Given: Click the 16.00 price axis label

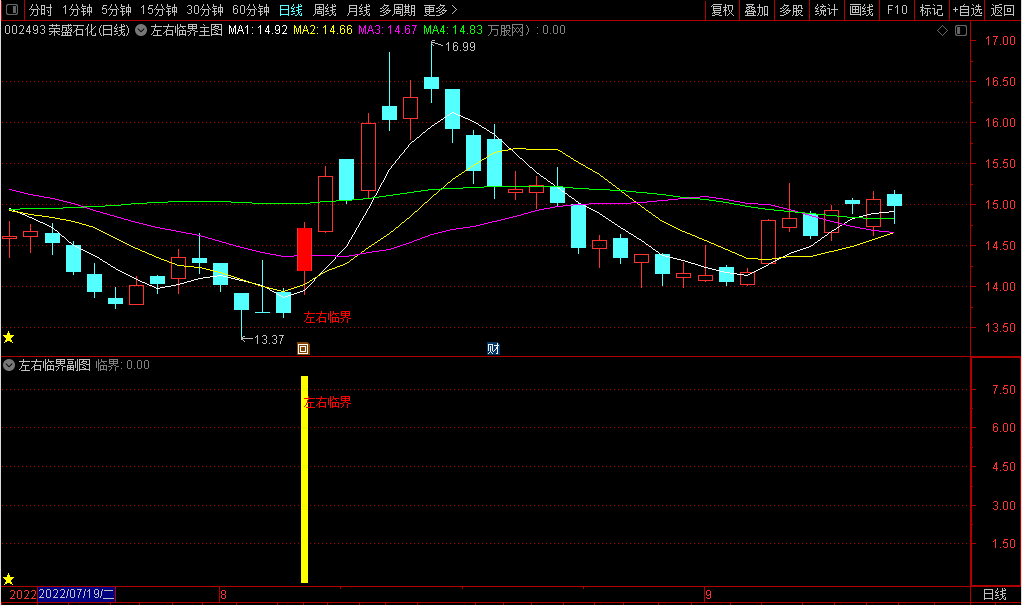Looking at the screenshot, I should point(1000,123).
